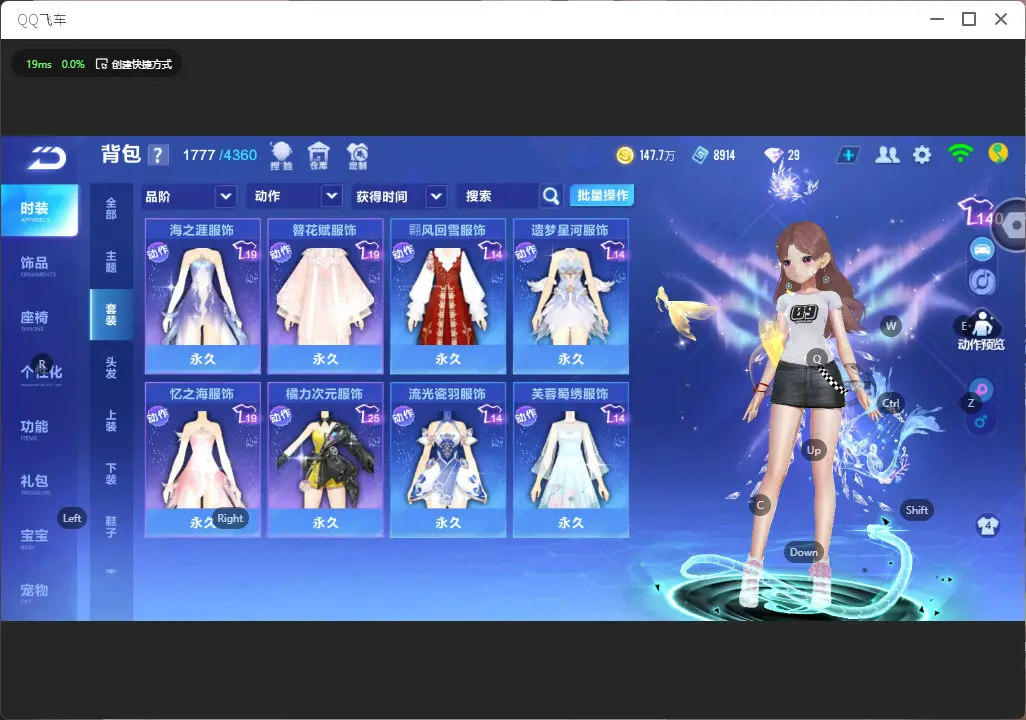
Task: Click the 8914 coupon amount
Action: [724, 155]
